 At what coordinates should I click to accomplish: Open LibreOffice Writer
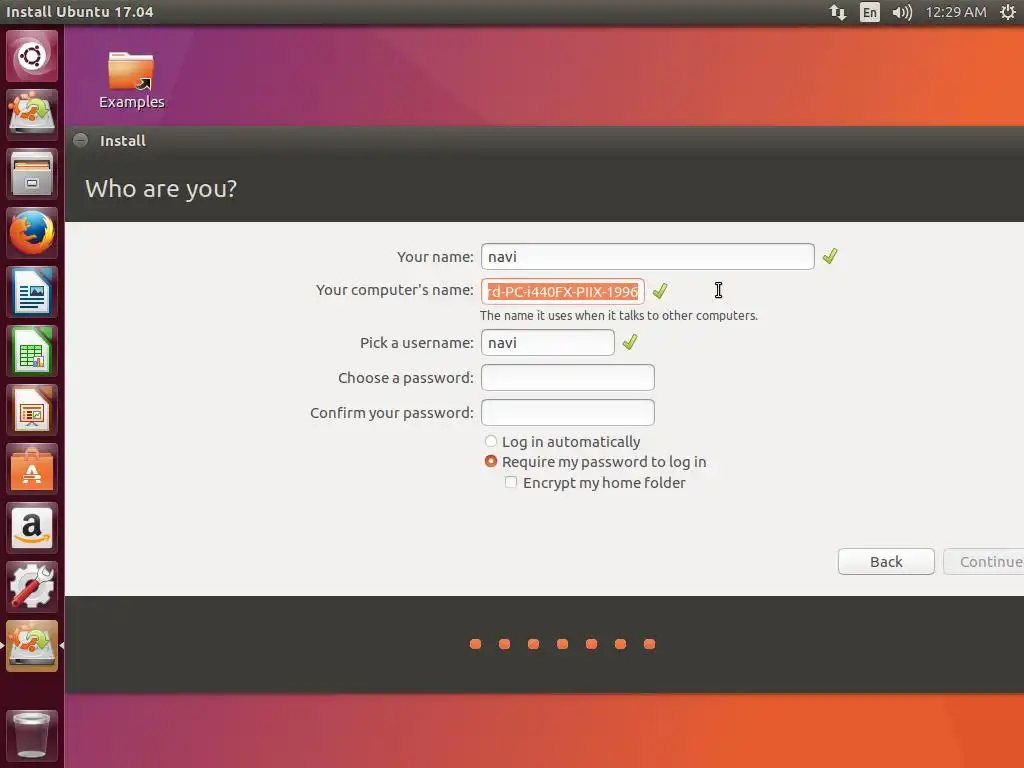32,292
